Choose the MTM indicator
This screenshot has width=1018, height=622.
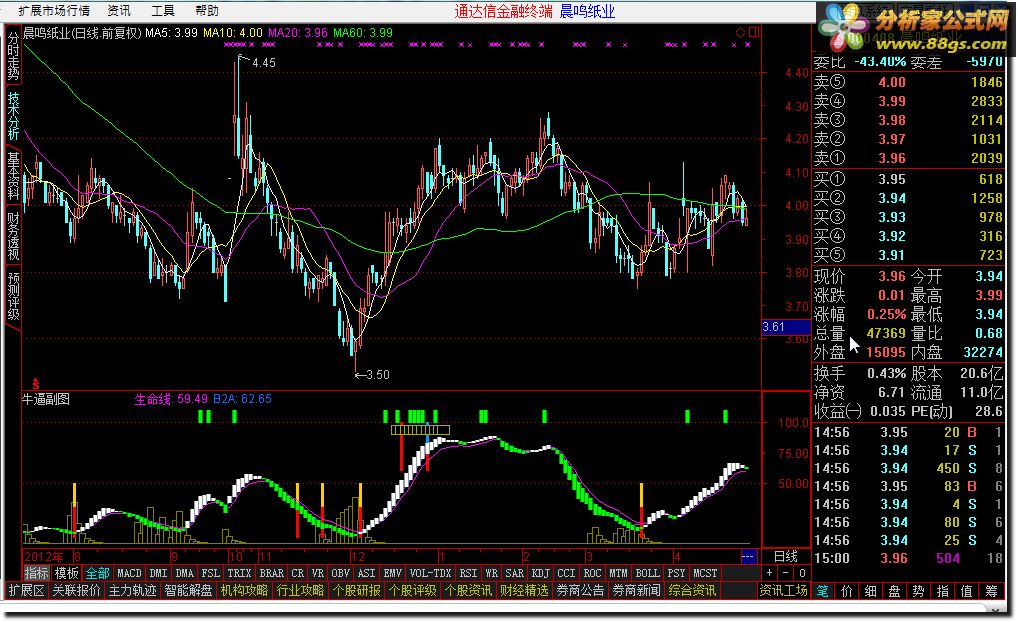click(618, 573)
